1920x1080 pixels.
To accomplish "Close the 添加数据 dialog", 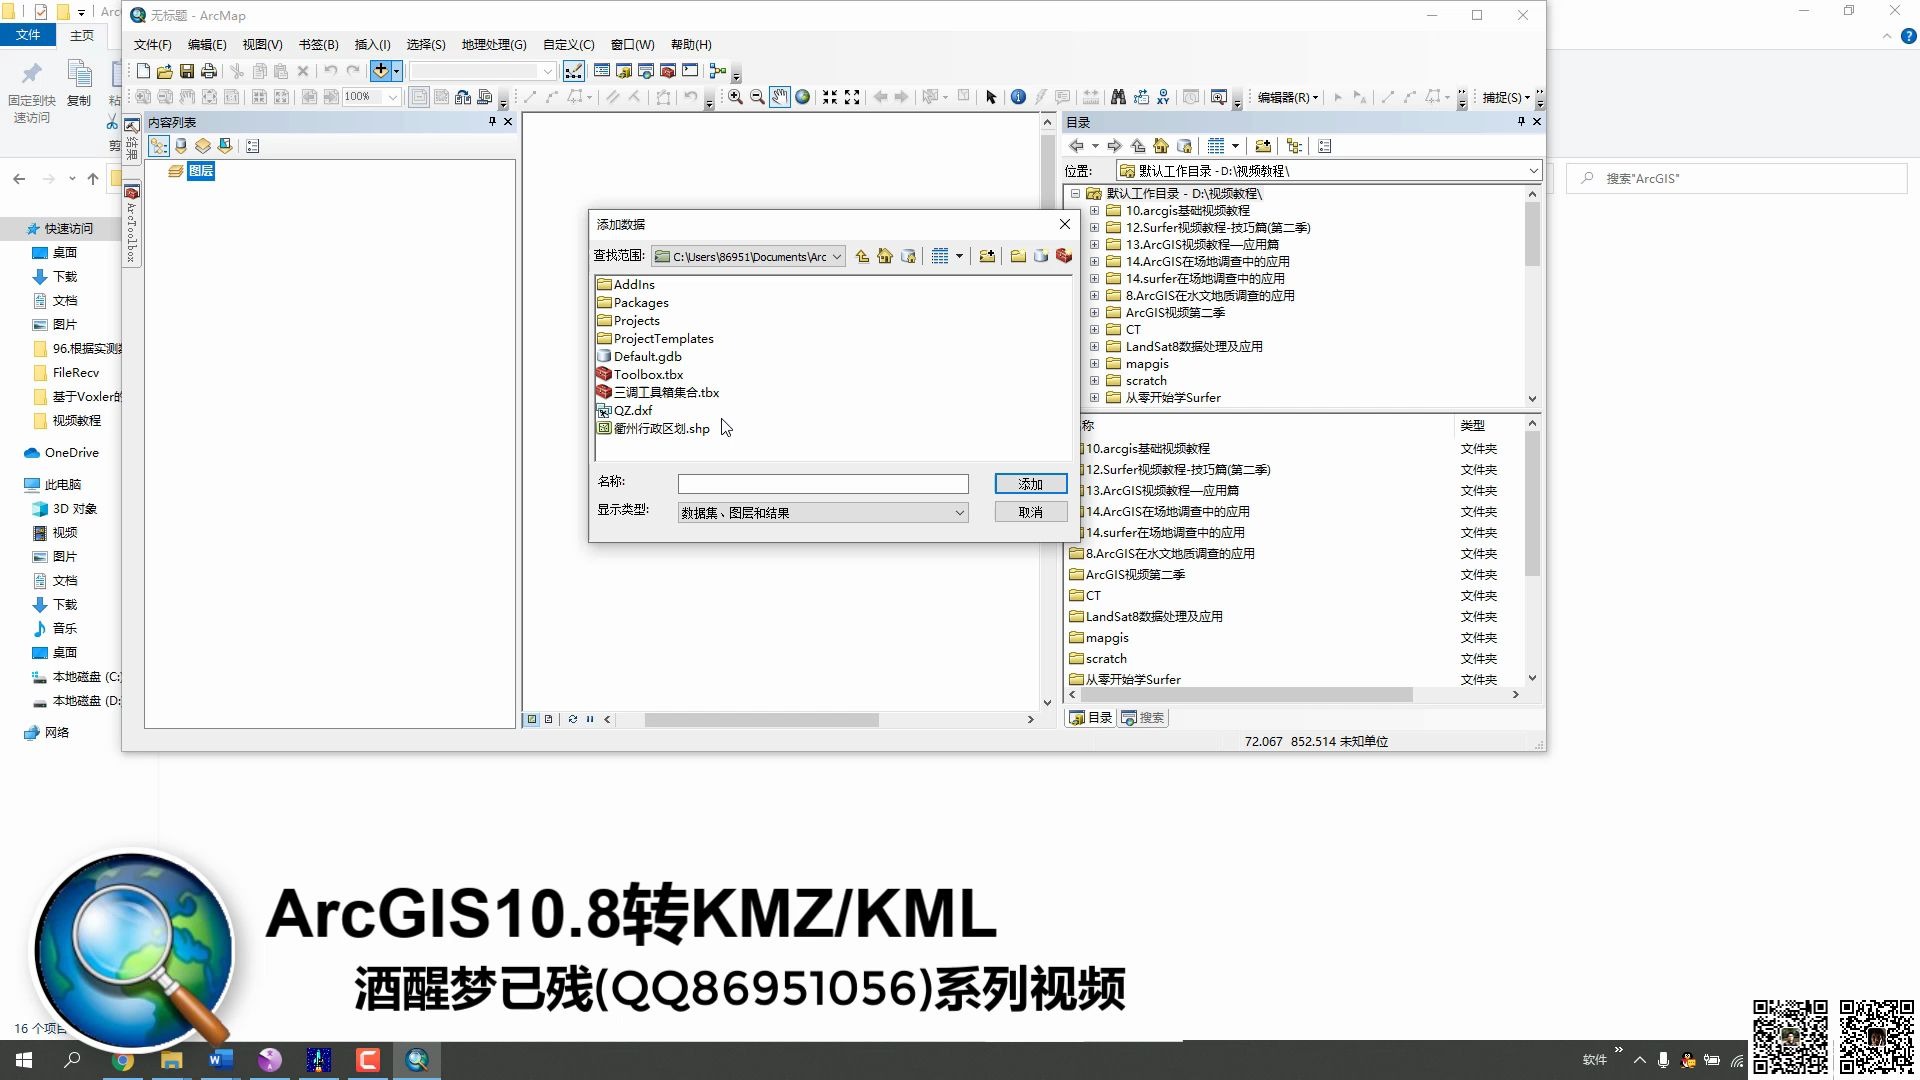I will coord(1065,224).
